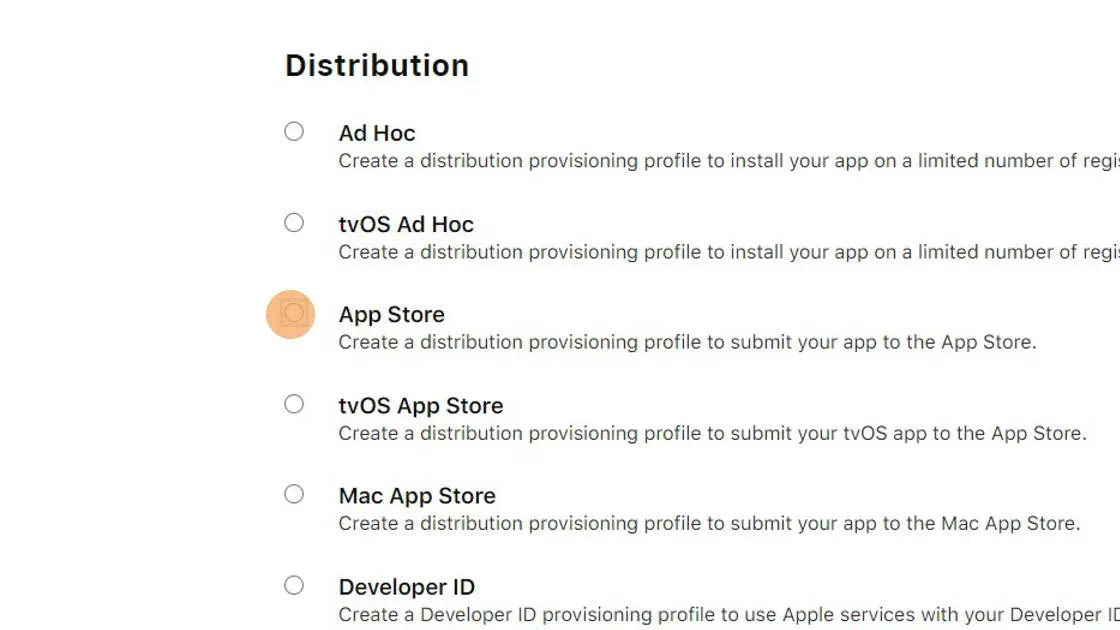Click the App Store submission description text
The image size is (1120, 630).
pyautogui.click(x=688, y=342)
